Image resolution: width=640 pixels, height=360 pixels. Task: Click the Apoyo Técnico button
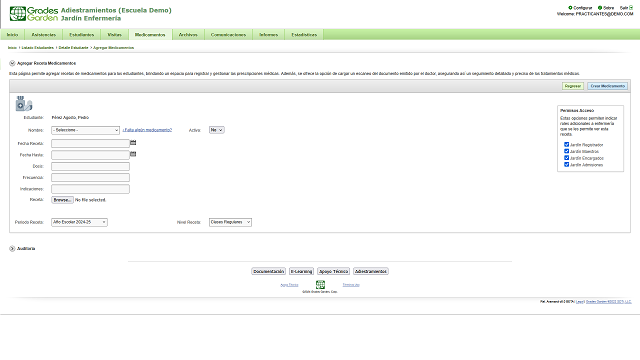333,271
